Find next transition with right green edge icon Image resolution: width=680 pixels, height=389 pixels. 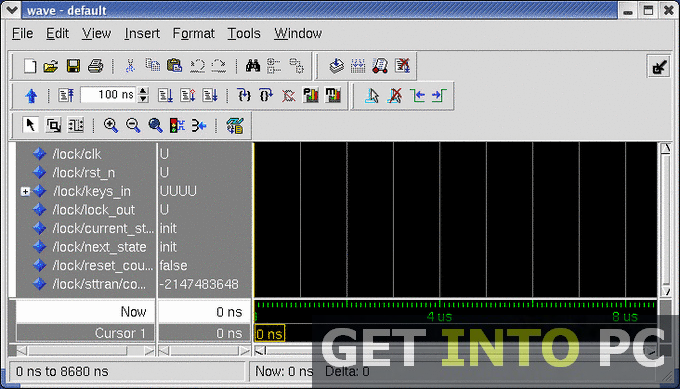439,95
